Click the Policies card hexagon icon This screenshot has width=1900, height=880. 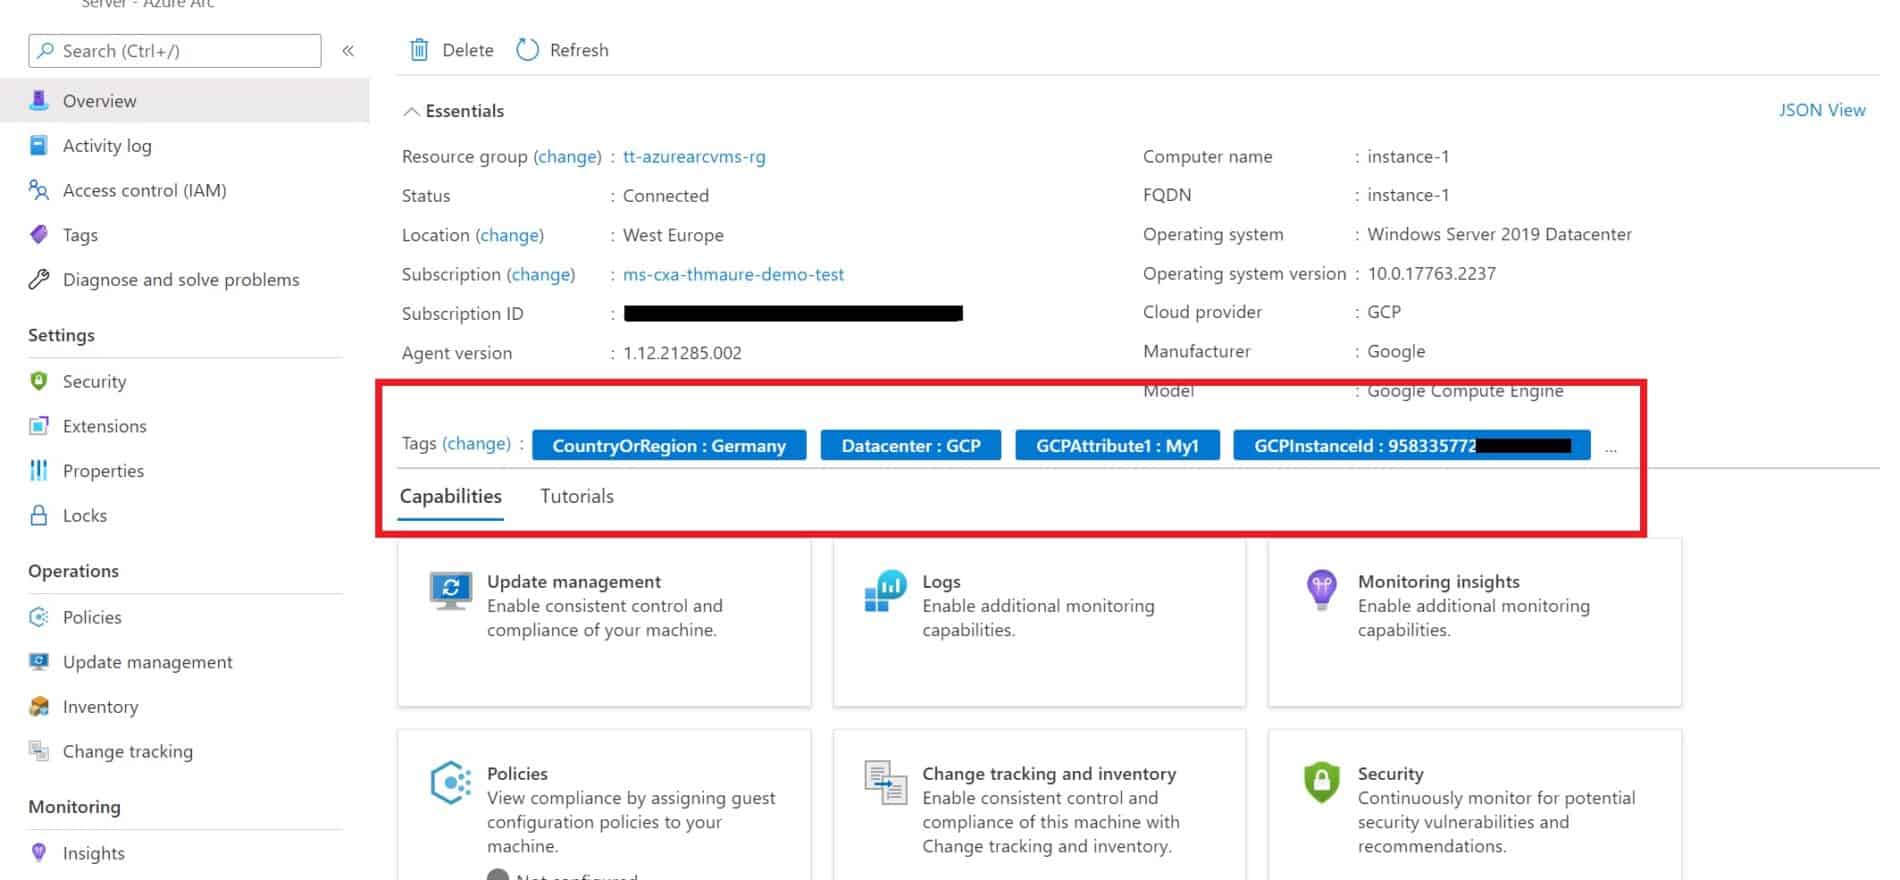pos(451,782)
